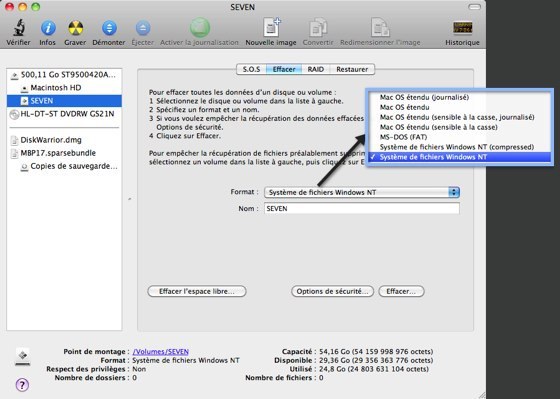Screen dimensions: 560x399
Task: Select the Macintosh HD volume
Action: pos(64,88)
